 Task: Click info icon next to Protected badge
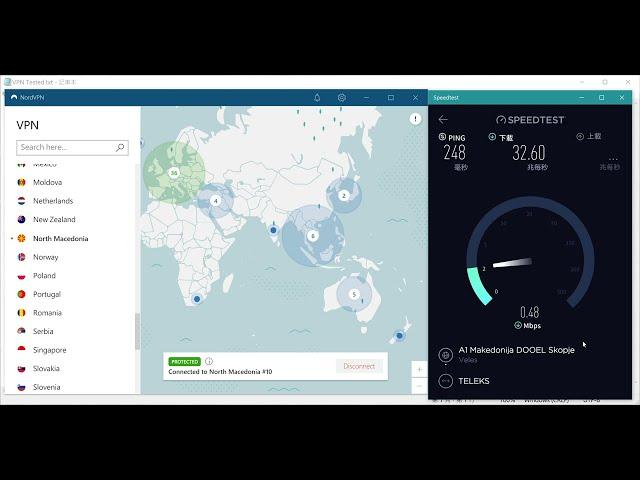pyautogui.click(x=209, y=361)
